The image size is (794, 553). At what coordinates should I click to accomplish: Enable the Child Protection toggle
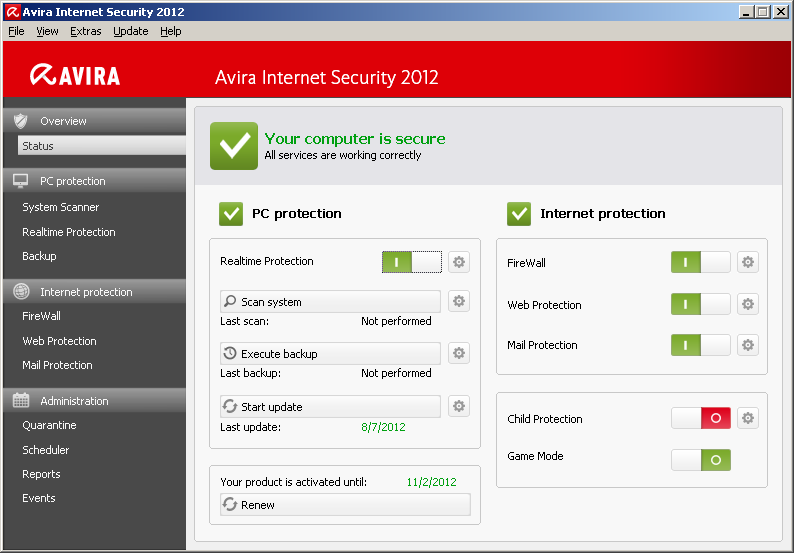pyautogui.click(x=700, y=418)
